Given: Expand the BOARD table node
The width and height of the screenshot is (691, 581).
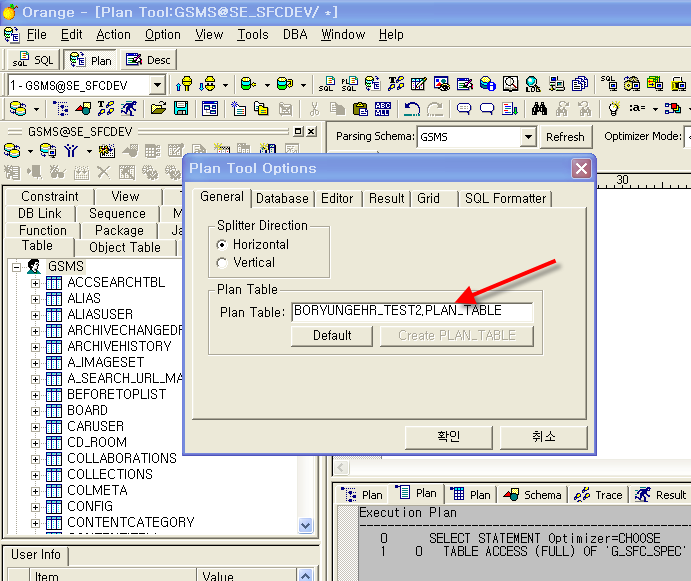Looking at the screenshot, I should (35, 411).
